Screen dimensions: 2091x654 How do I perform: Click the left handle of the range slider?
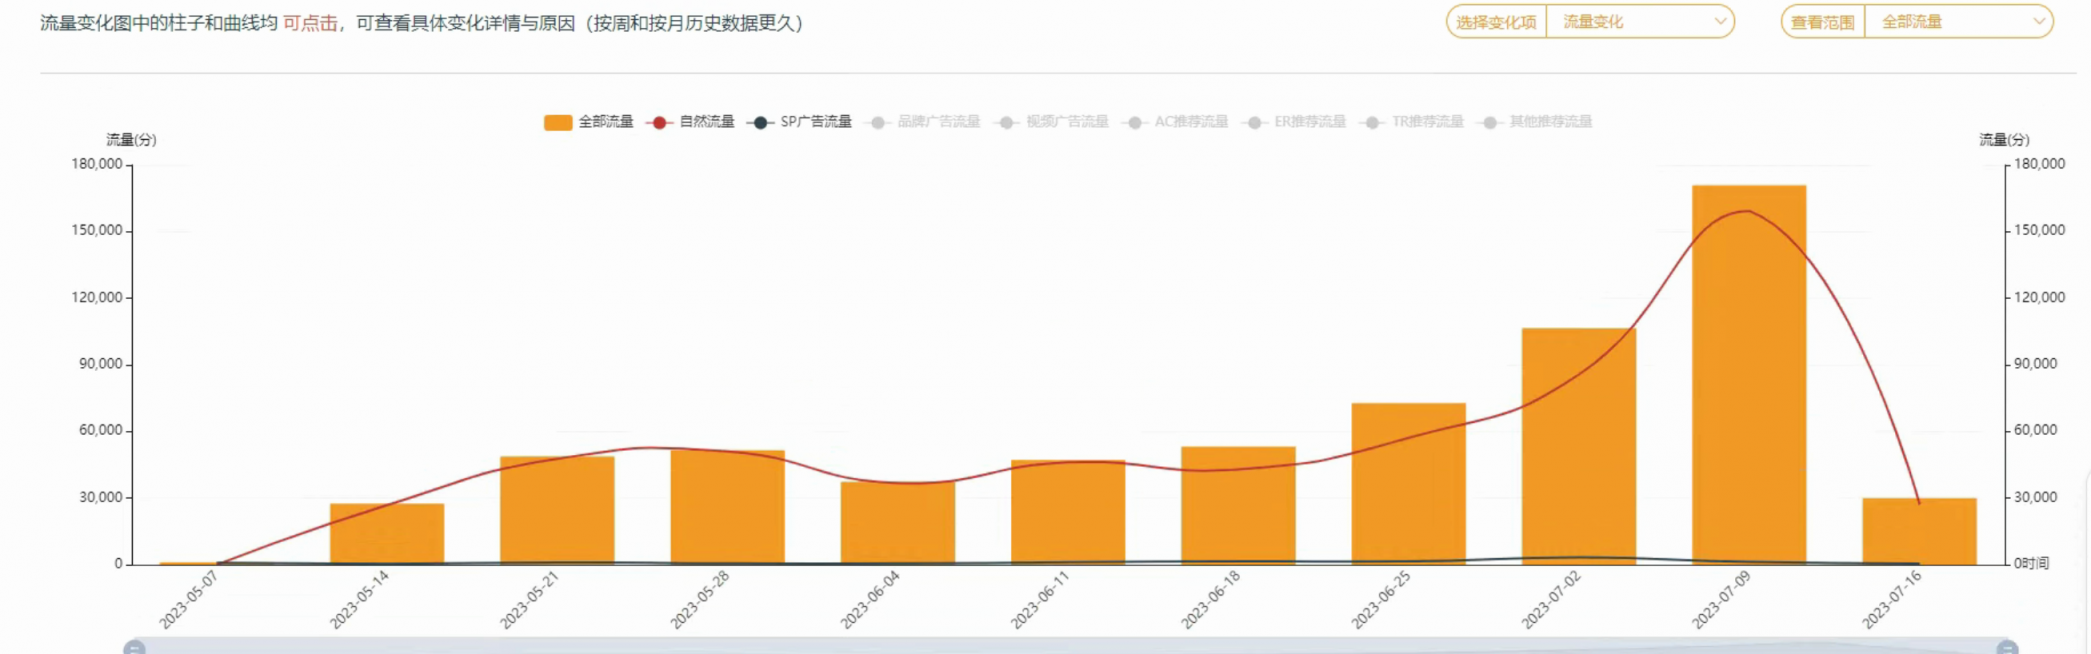[134, 648]
